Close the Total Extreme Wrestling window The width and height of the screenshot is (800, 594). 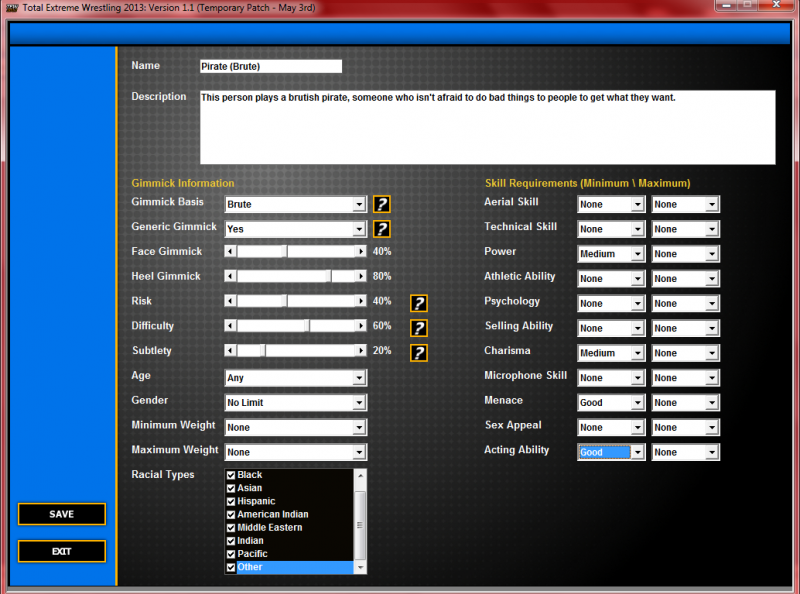point(777,5)
